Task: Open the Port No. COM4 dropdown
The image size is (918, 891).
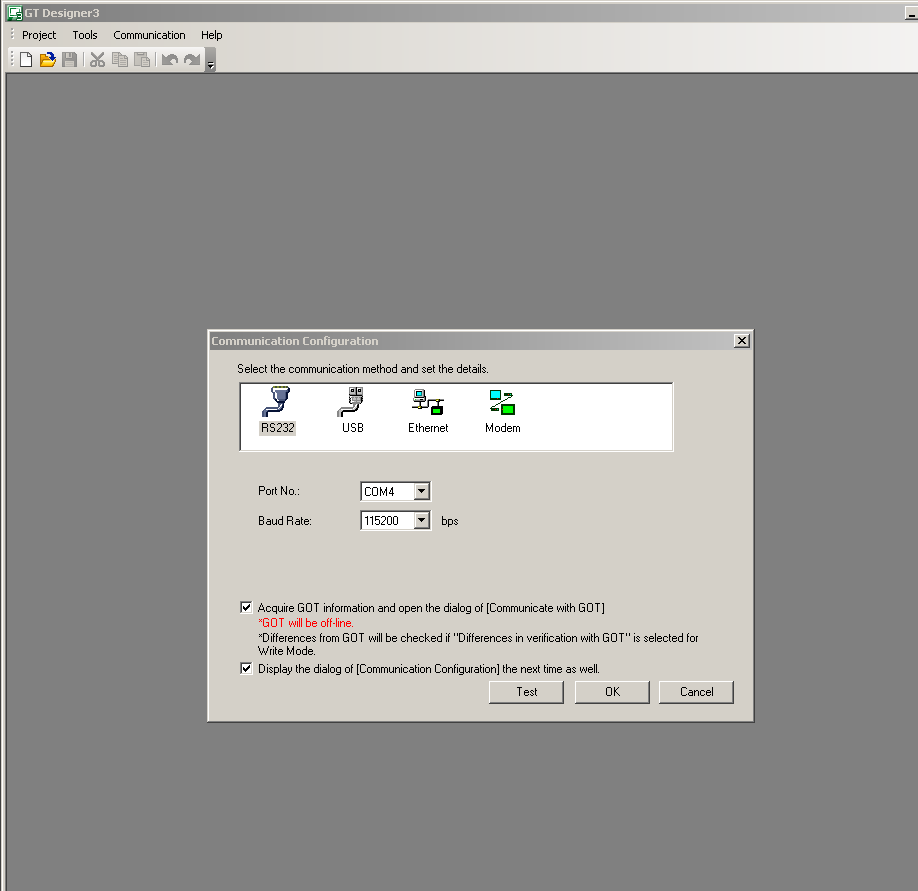Action: (421, 491)
